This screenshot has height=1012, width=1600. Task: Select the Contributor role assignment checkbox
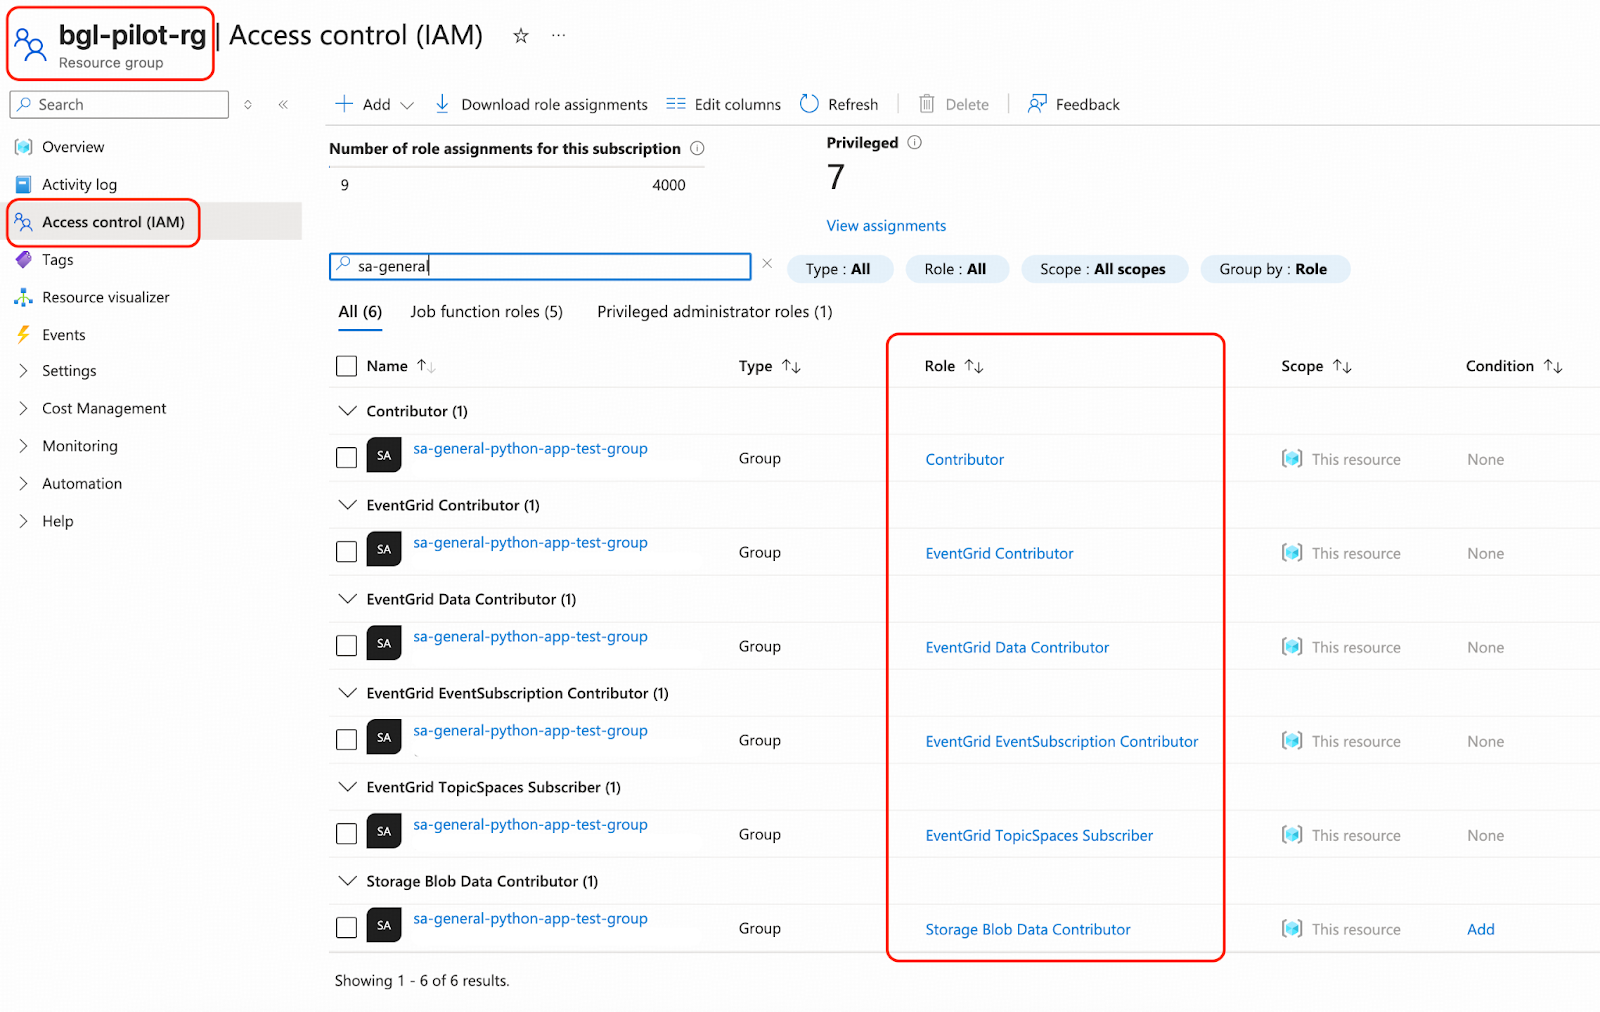346,458
